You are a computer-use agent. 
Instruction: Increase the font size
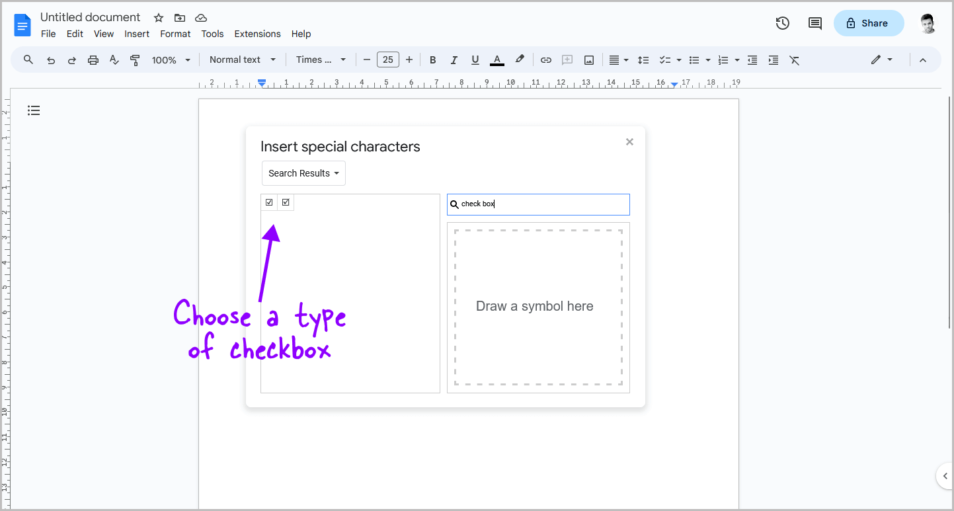pyautogui.click(x=409, y=60)
